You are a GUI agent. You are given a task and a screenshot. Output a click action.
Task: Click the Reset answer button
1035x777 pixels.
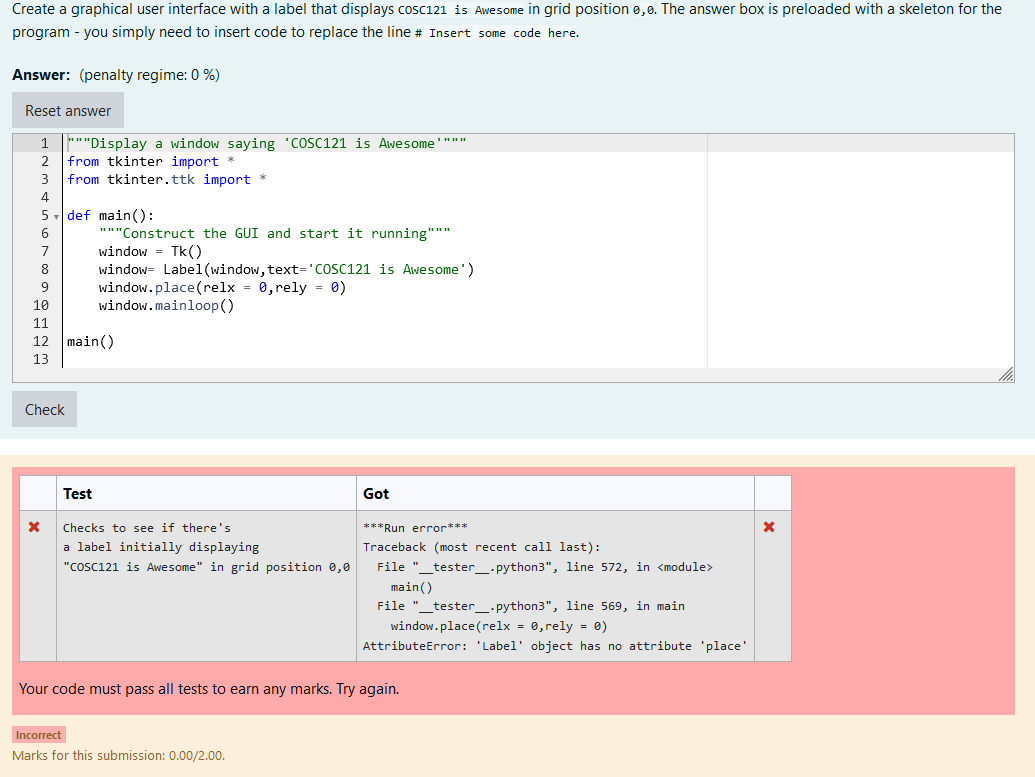(x=68, y=110)
